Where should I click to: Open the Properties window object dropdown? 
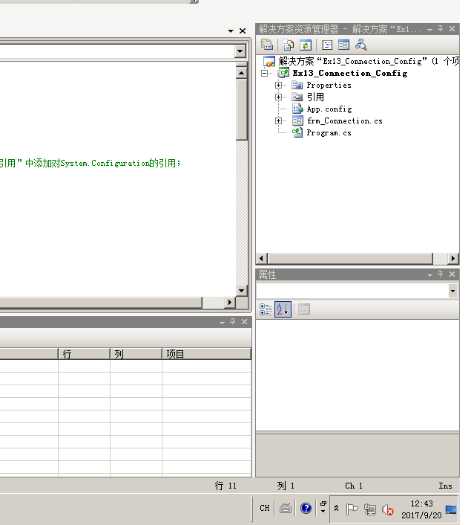point(453,291)
